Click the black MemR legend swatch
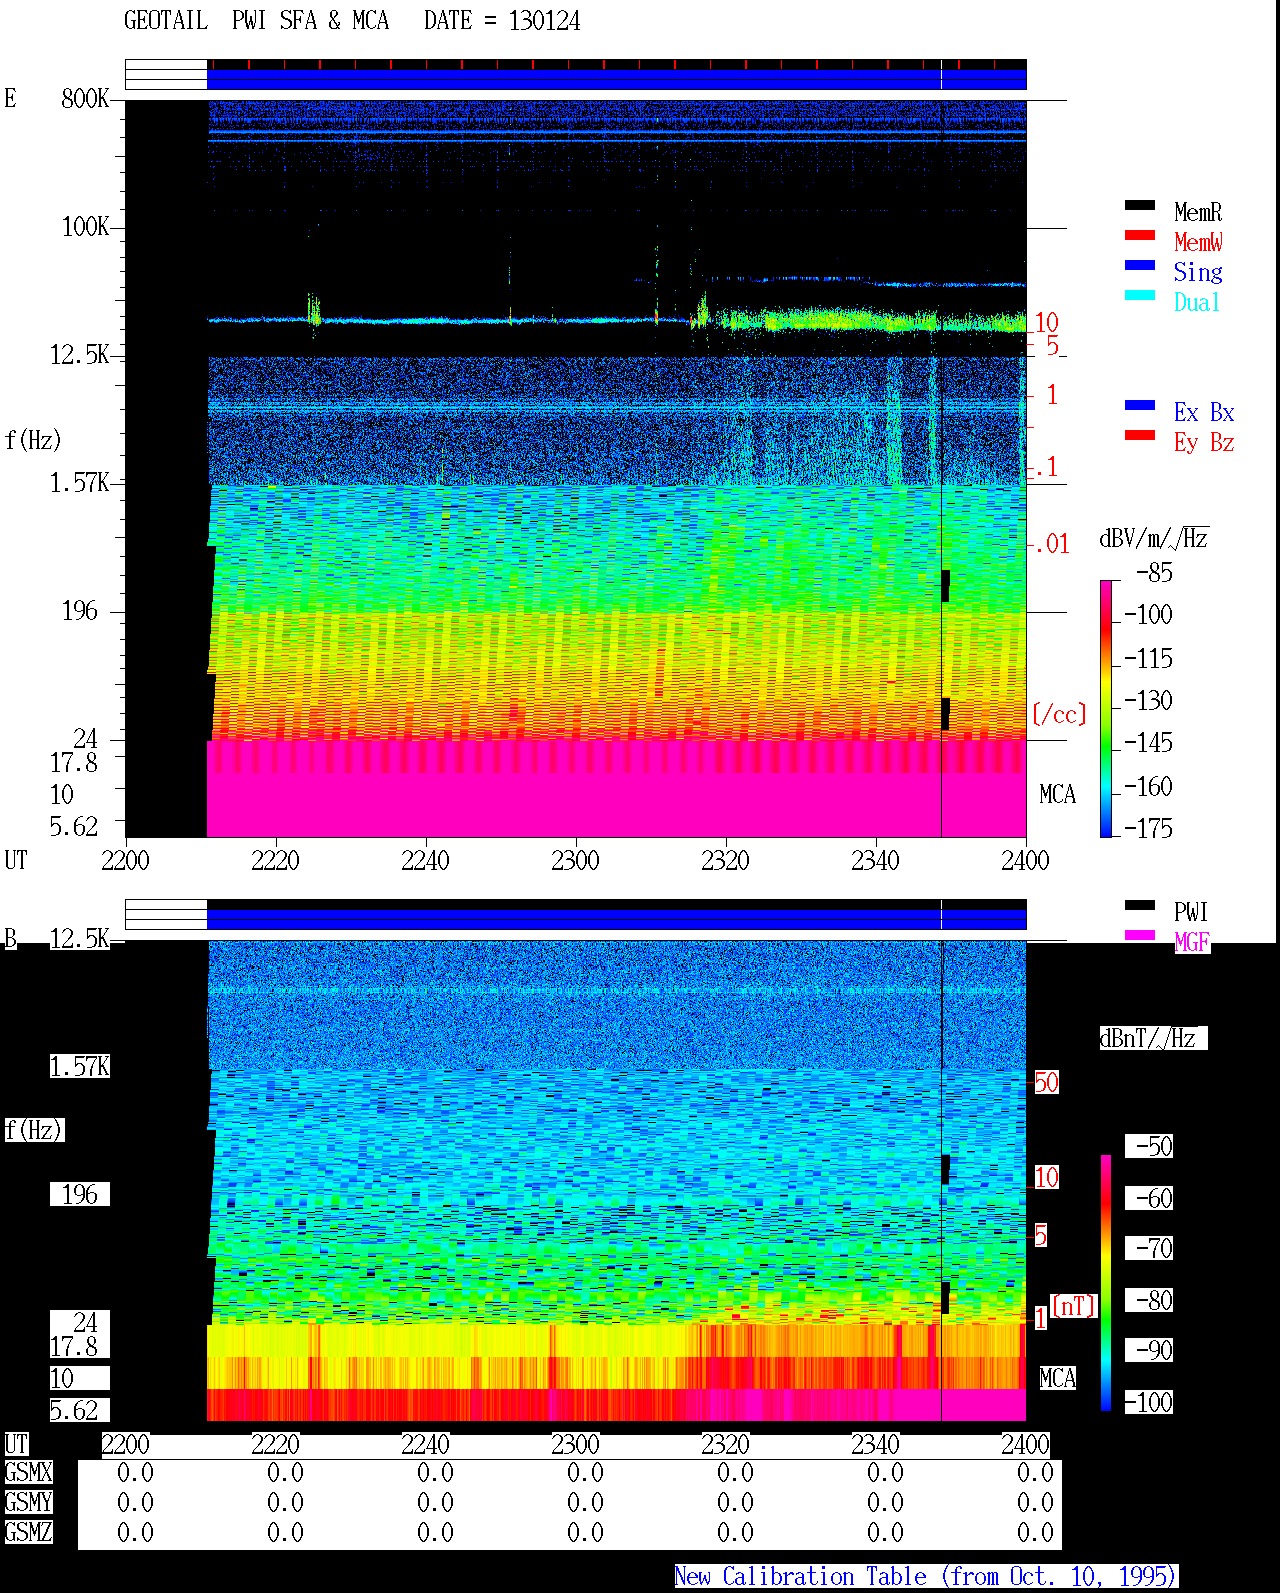The width and height of the screenshot is (1280, 1593). (1140, 206)
